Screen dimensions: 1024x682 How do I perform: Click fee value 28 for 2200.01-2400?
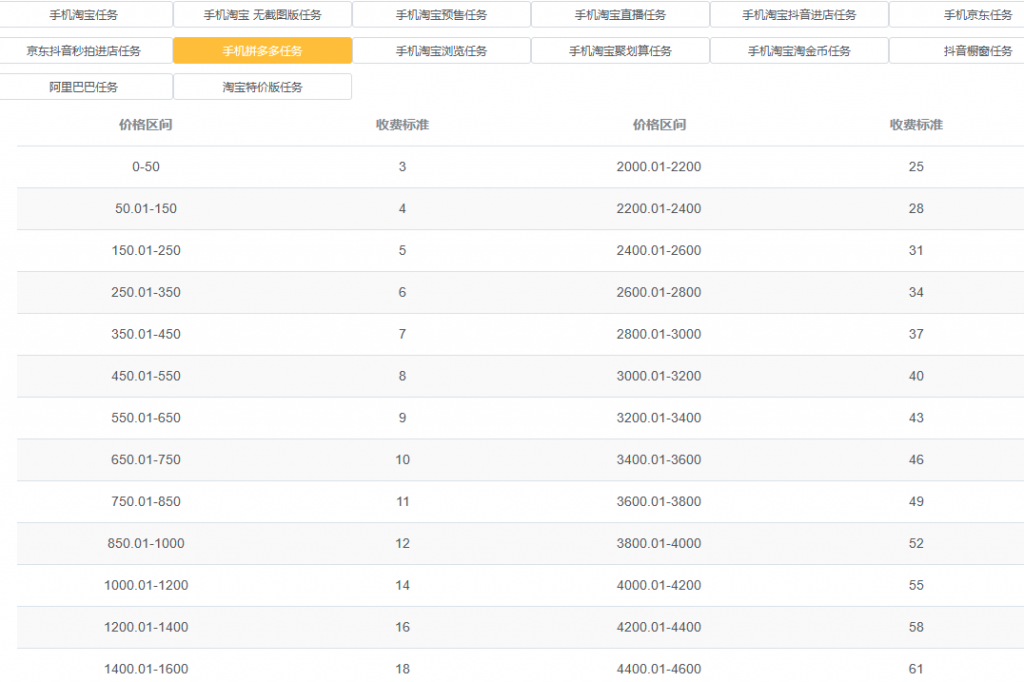pos(916,208)
